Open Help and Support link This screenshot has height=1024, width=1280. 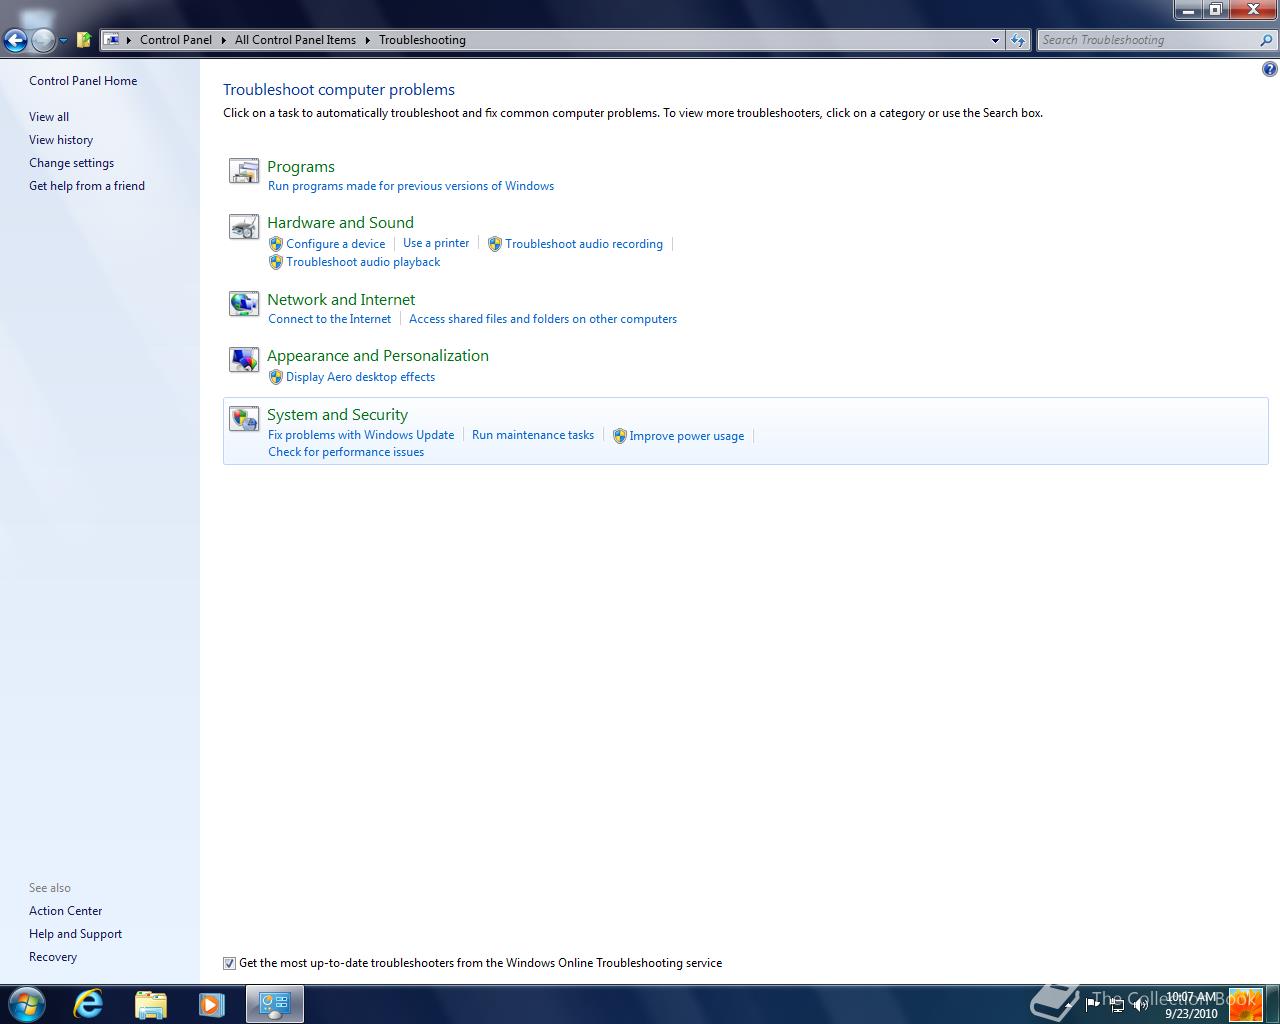point(75,934)
